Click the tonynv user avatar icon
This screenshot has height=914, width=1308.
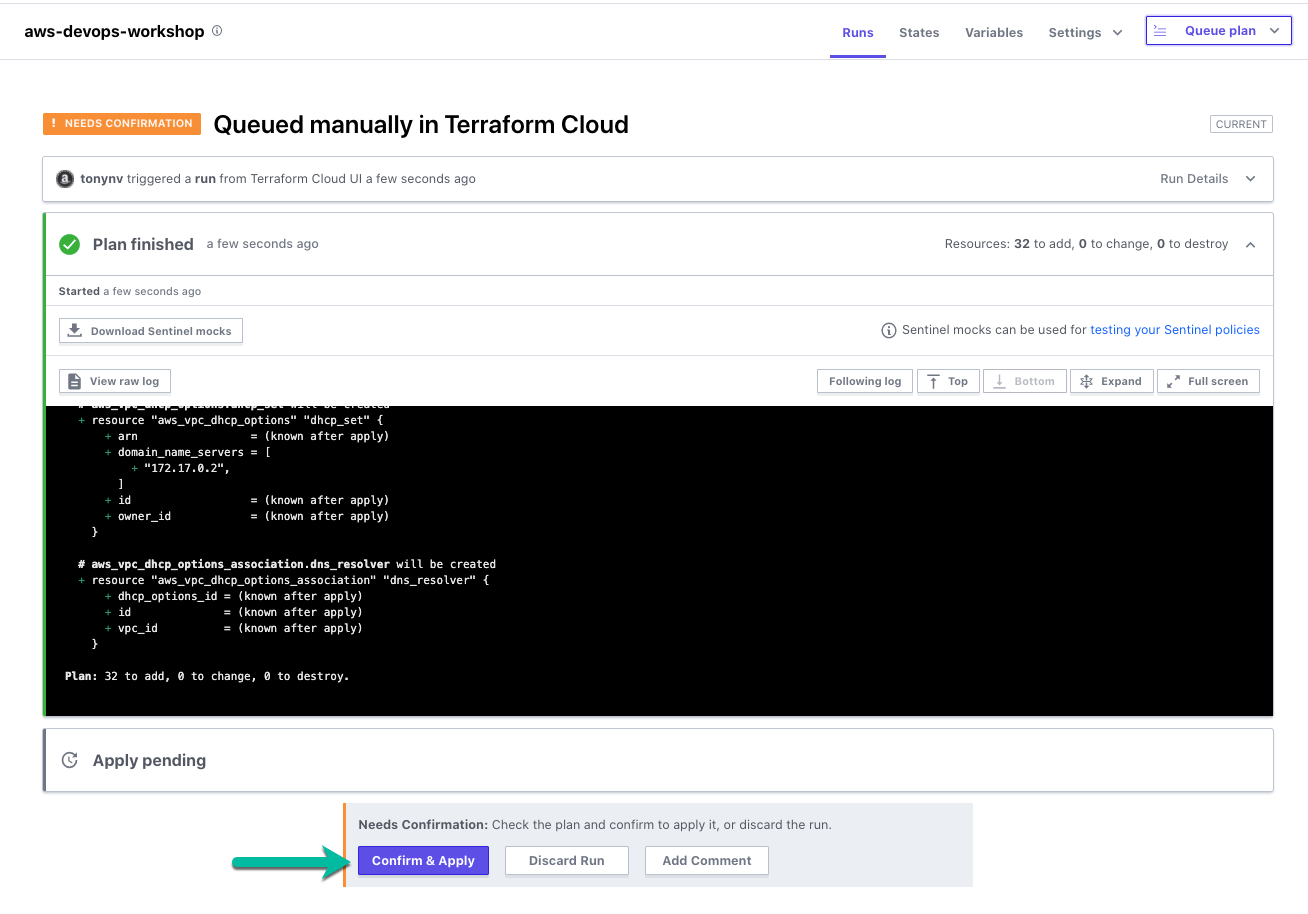[x=65, y=179]
